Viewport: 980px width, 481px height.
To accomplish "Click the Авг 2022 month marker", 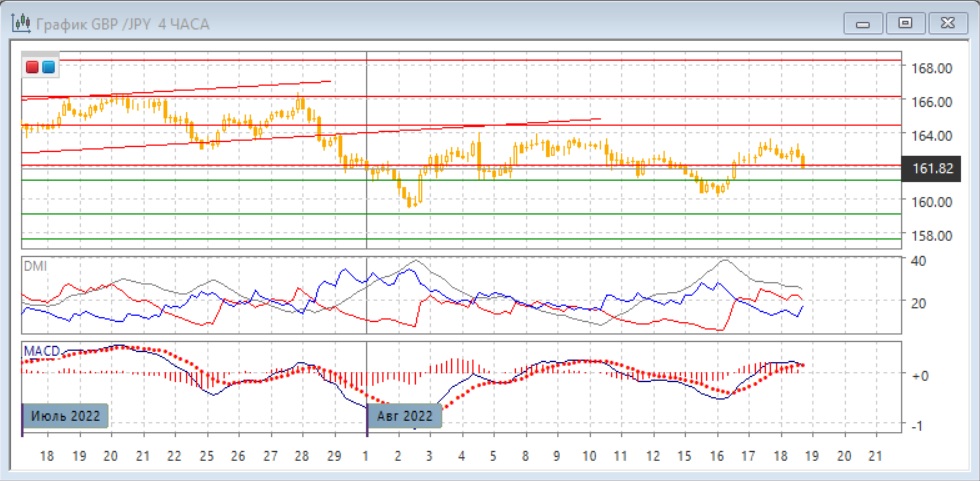I will [405, 415].
